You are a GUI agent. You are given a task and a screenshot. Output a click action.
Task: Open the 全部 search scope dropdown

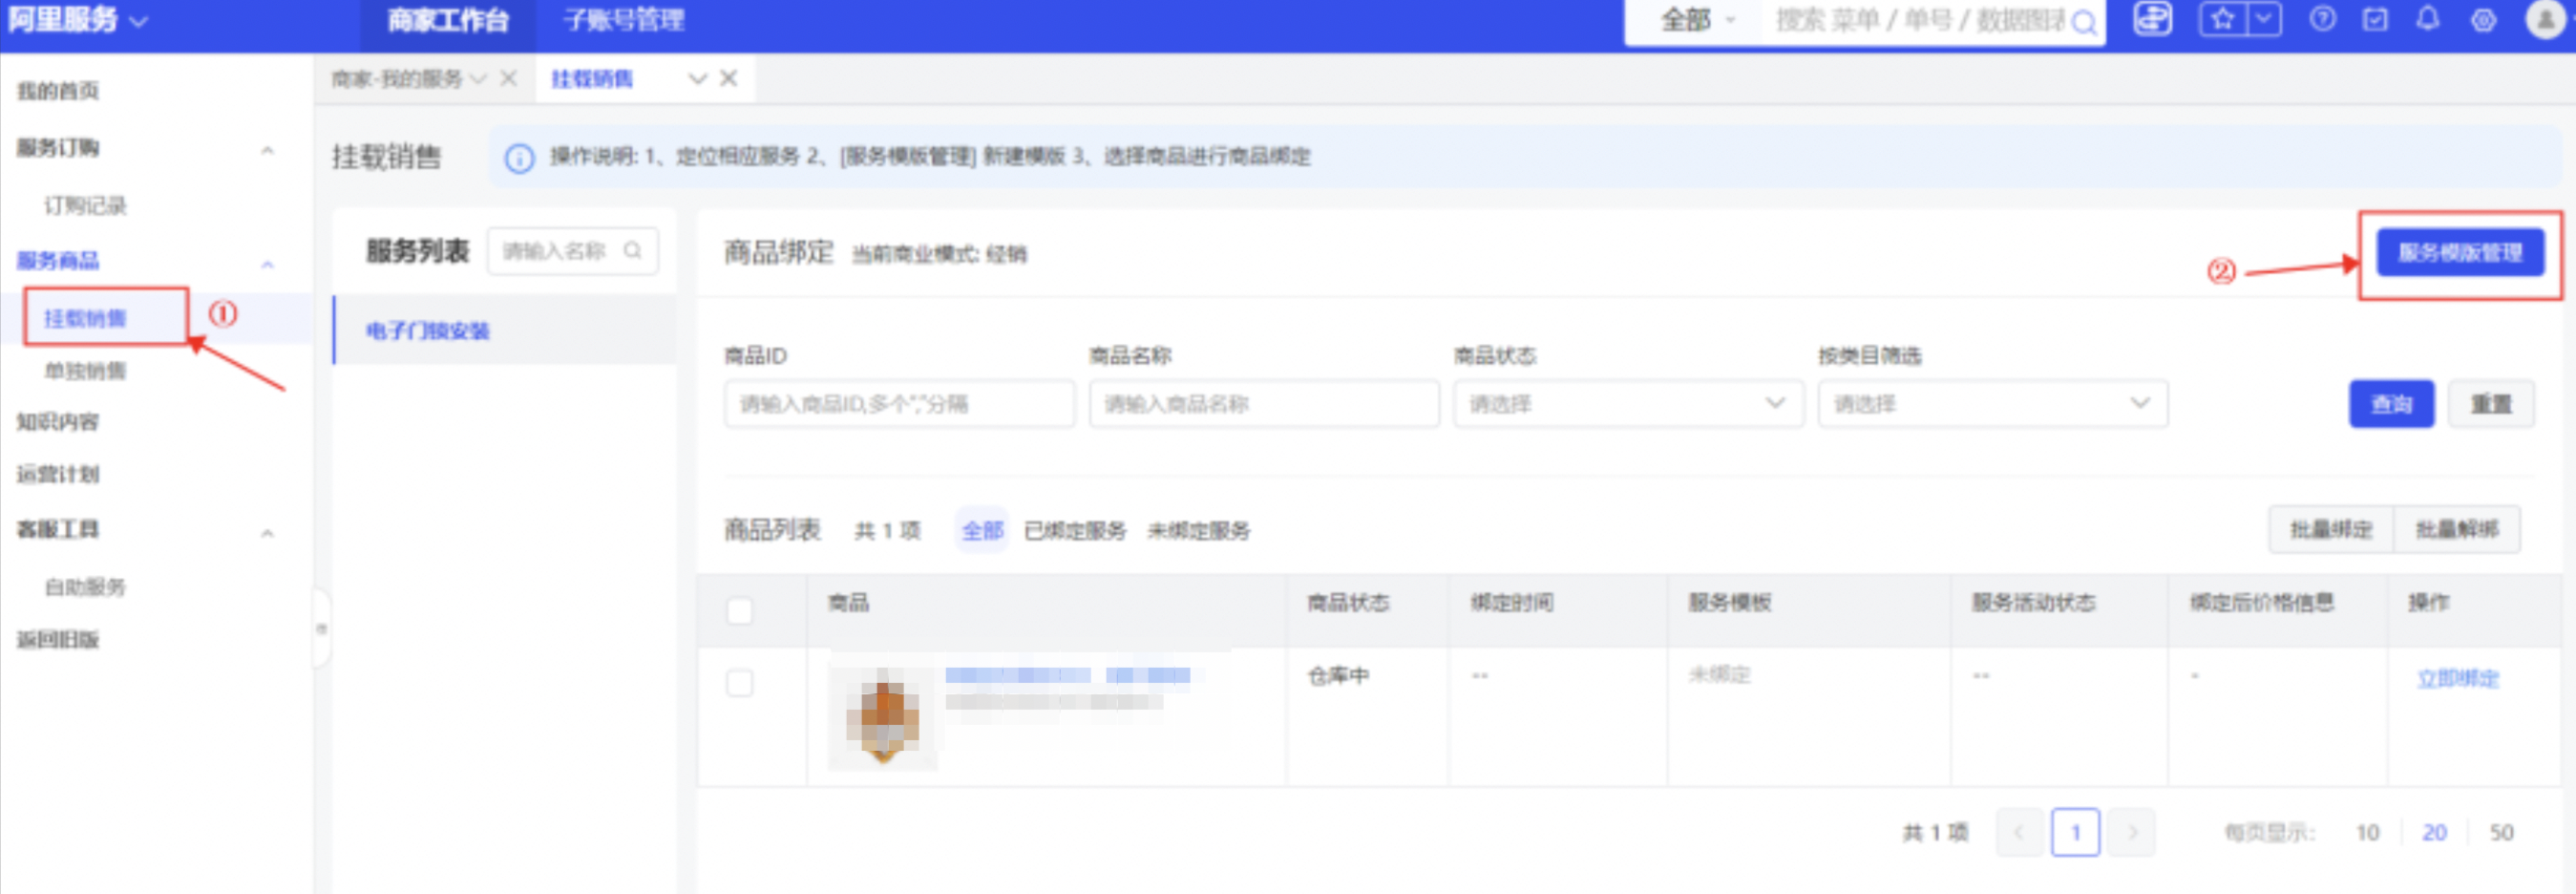pos(1697,20)
